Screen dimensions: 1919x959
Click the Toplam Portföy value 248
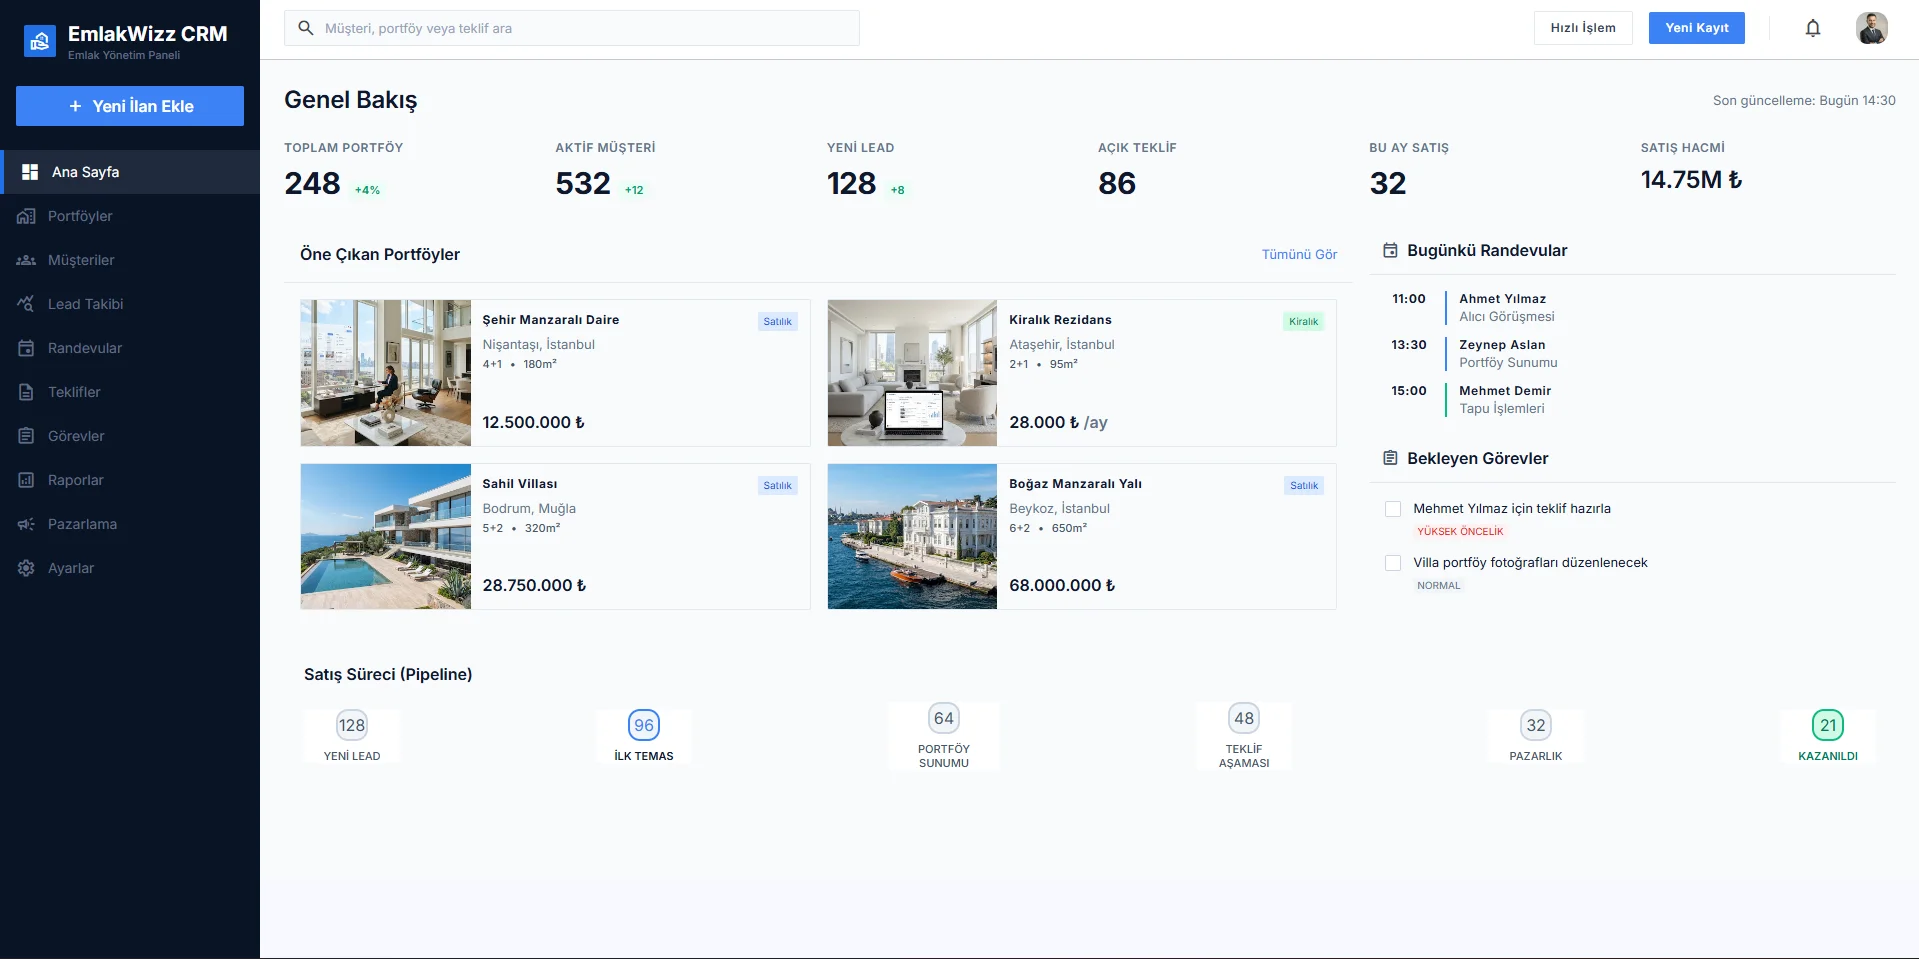(312, 183)
